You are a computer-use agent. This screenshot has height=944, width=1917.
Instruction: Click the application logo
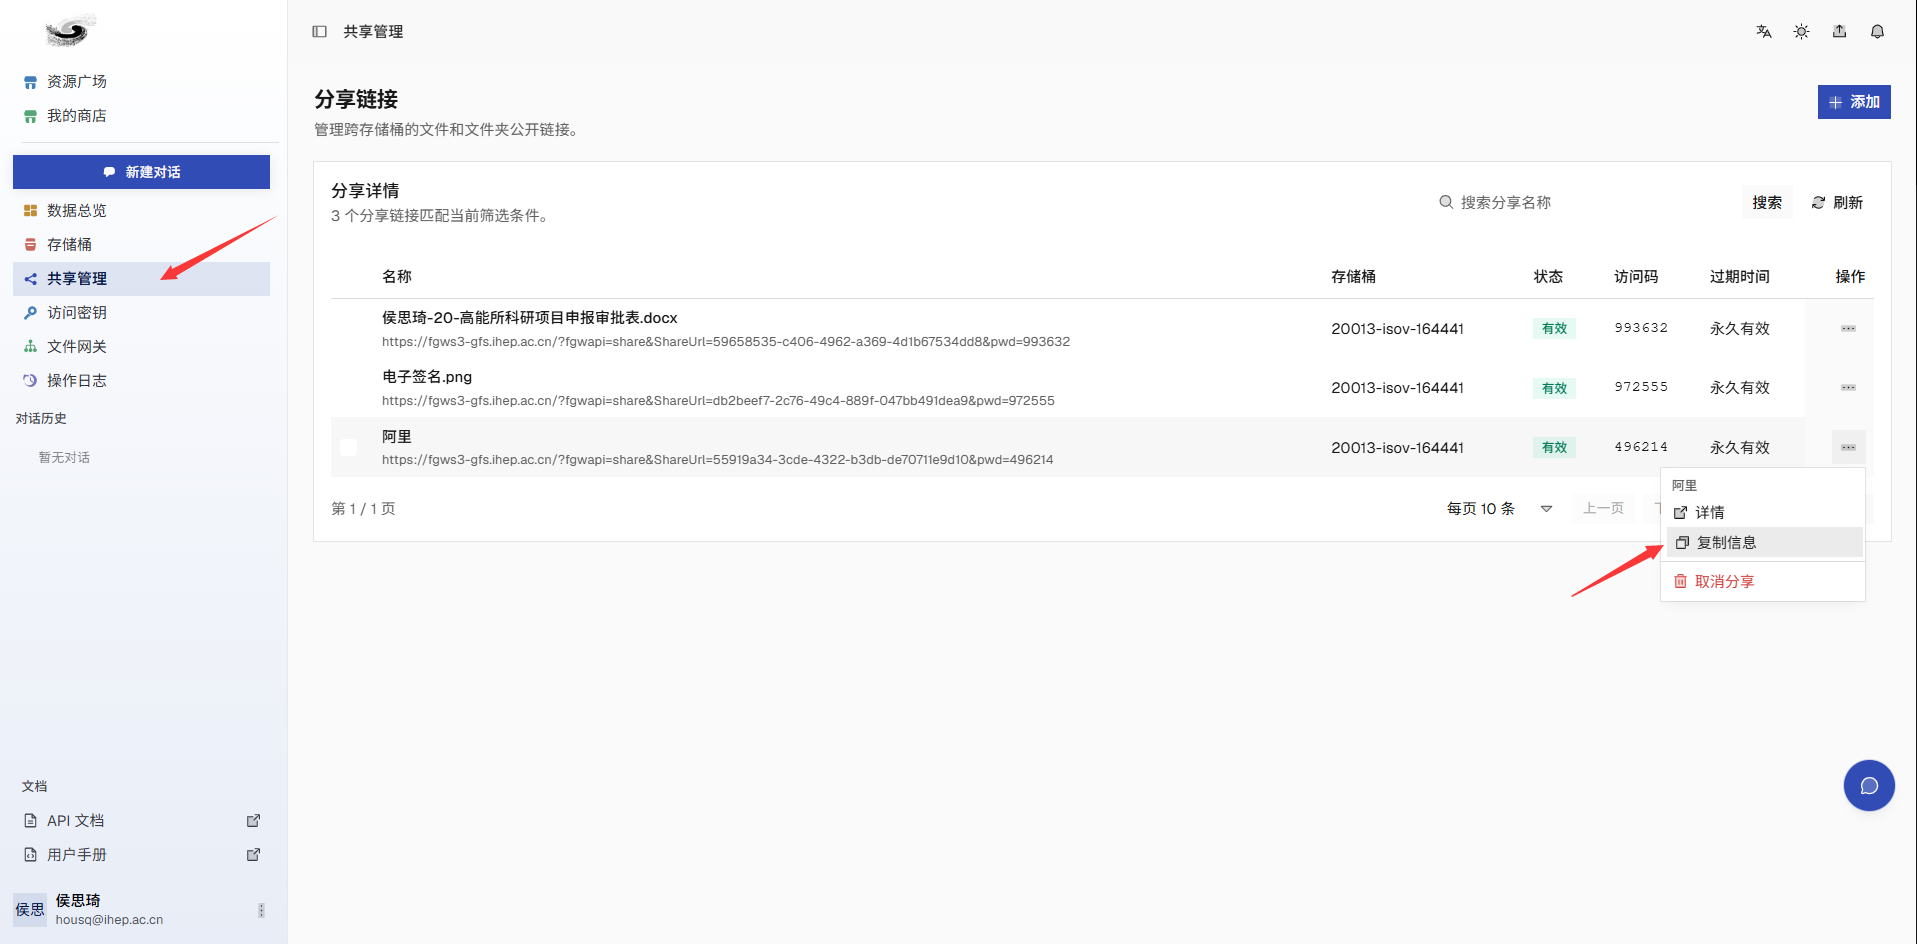(70, 32)
